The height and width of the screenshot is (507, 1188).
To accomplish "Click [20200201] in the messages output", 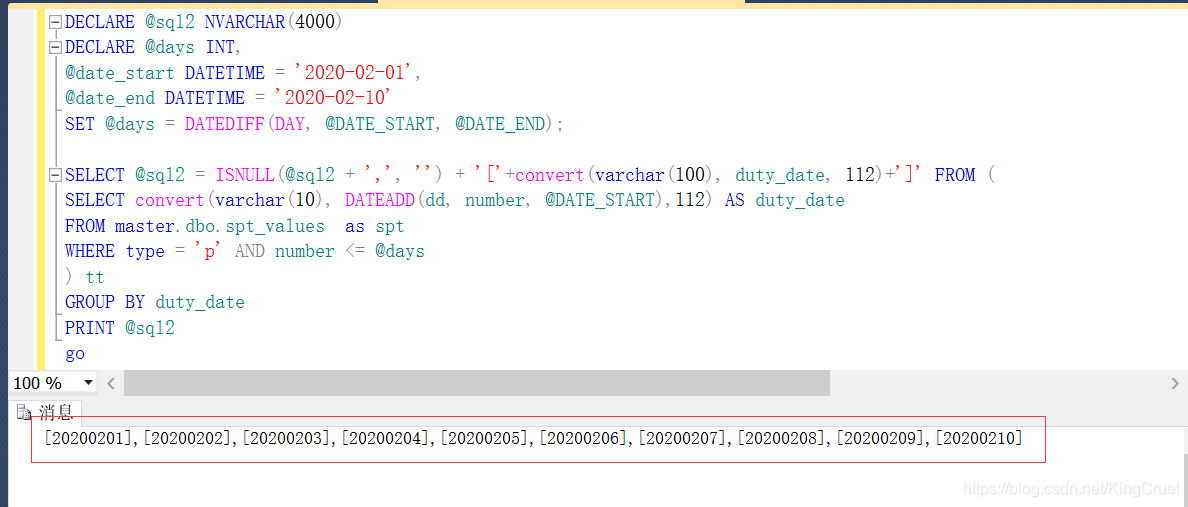I will (87, 437).
